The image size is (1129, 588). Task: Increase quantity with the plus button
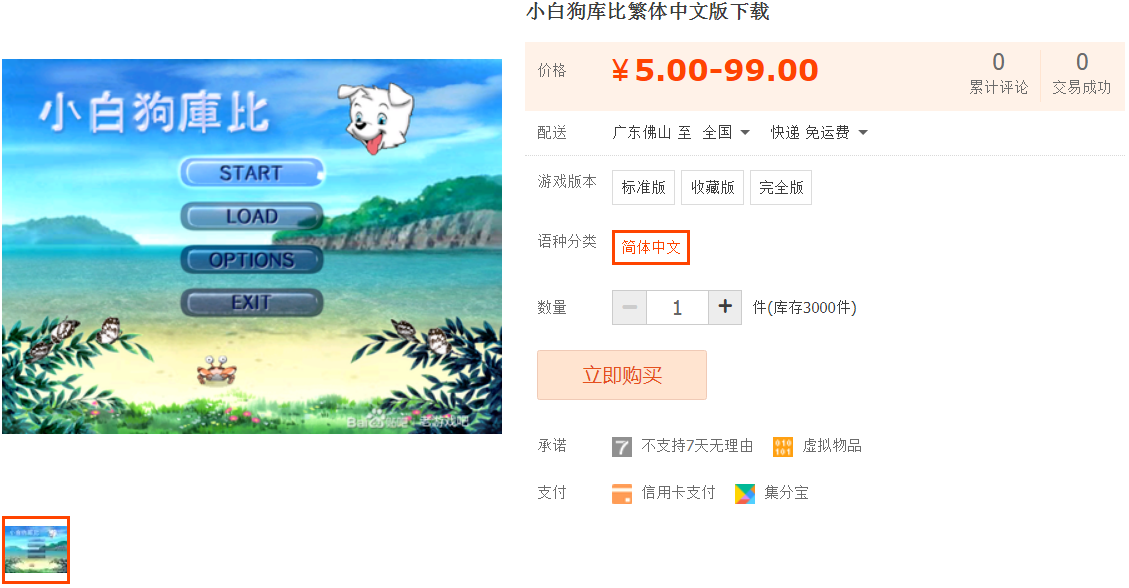point(725,307)
